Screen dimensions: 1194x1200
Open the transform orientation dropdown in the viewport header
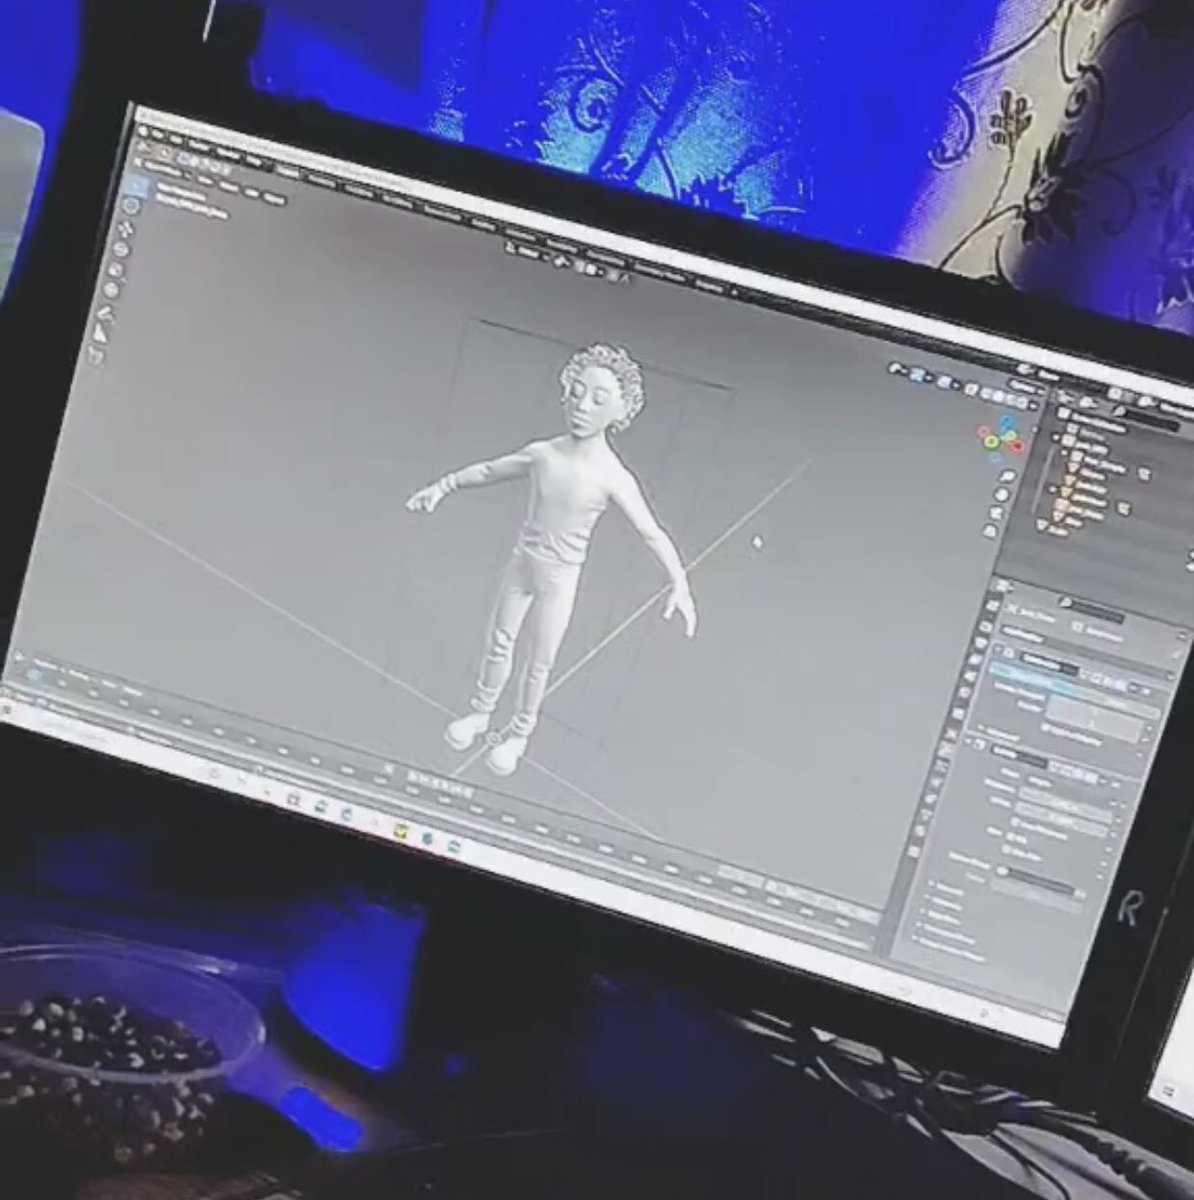529,252
